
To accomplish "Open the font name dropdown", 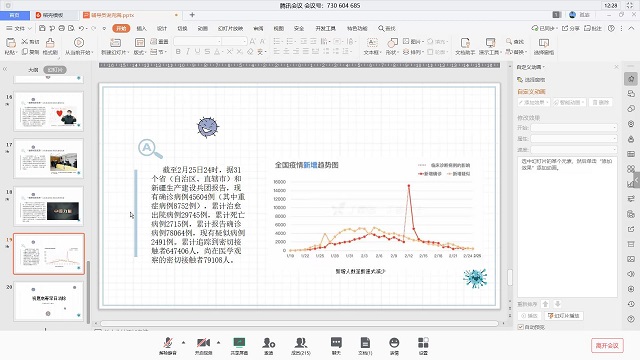I will click(x=198, y=41).
